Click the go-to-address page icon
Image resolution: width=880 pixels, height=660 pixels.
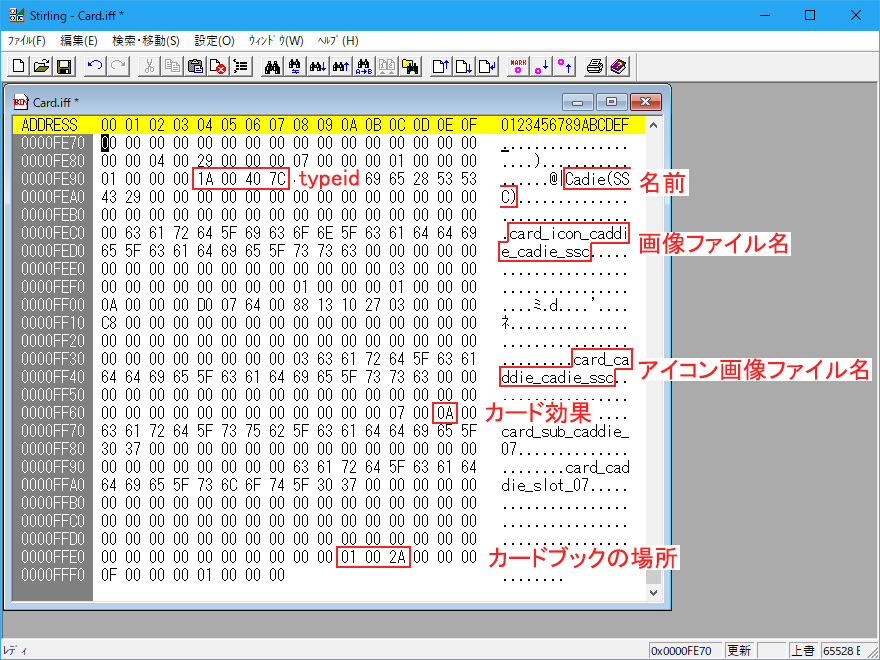[x=487, y=66]
